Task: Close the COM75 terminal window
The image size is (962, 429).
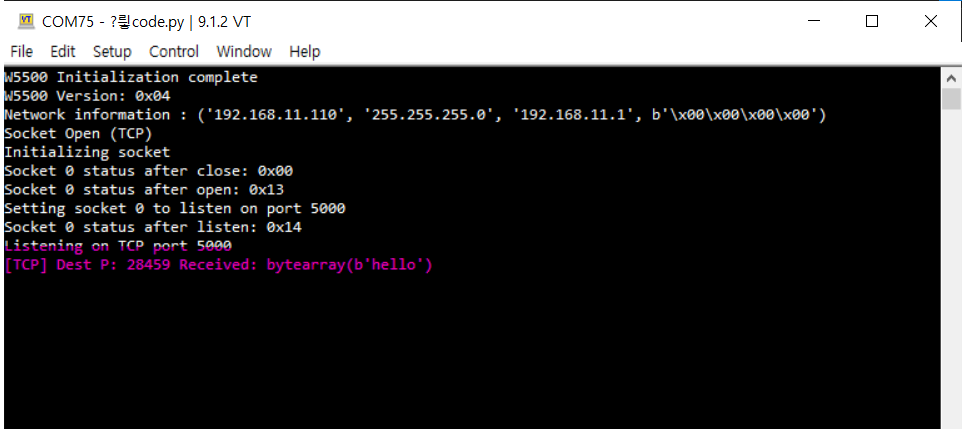Action: point(931,21)
